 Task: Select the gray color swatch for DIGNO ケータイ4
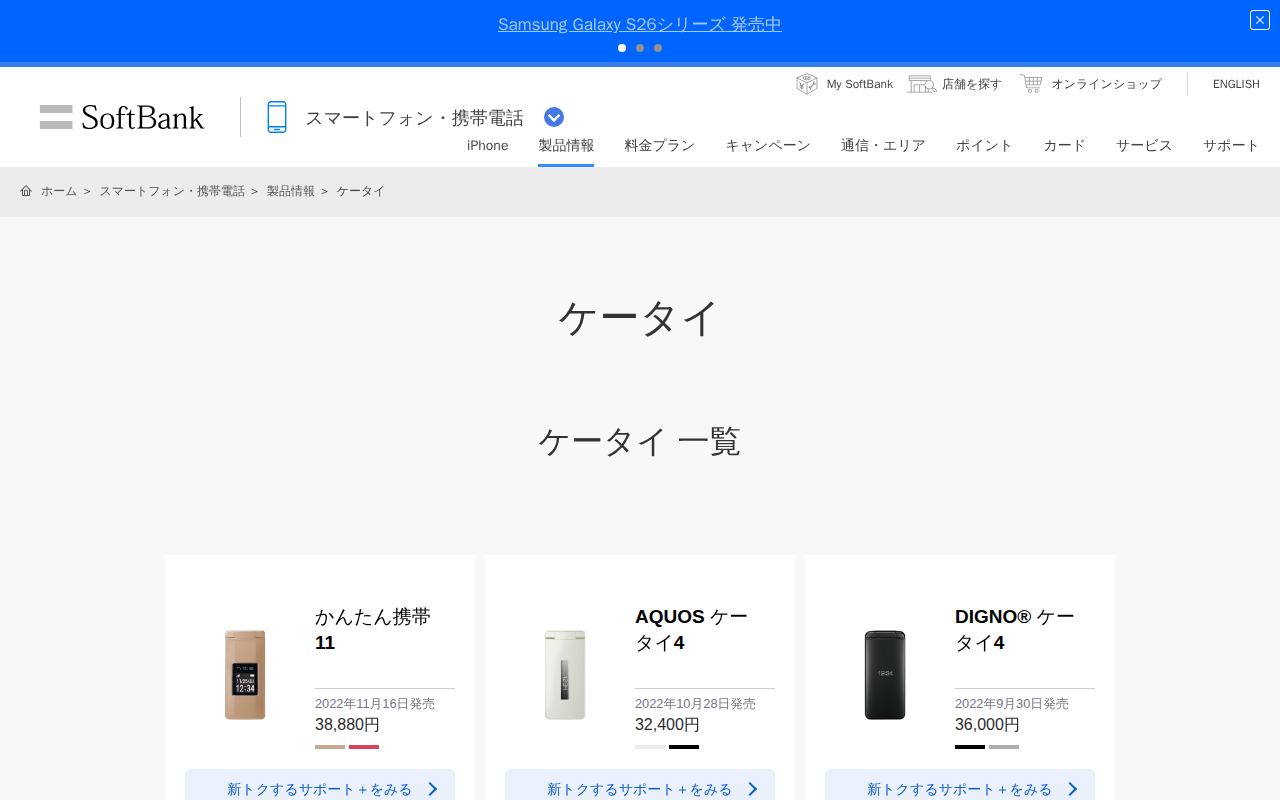tap(1004, 747)
